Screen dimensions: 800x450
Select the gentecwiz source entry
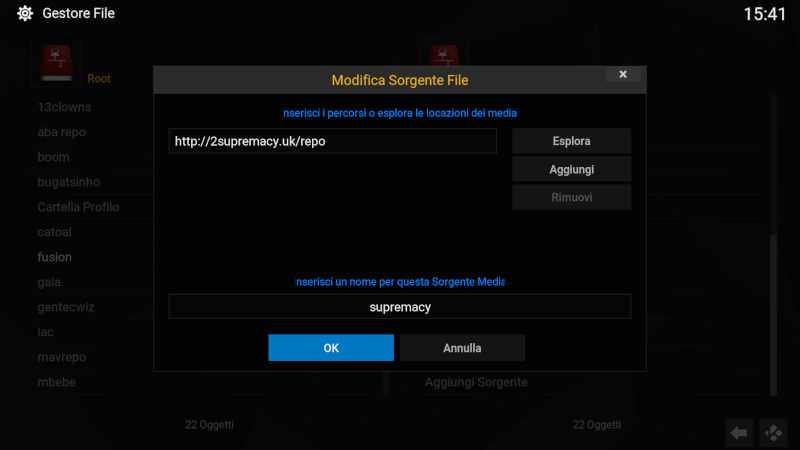(66, 307)
